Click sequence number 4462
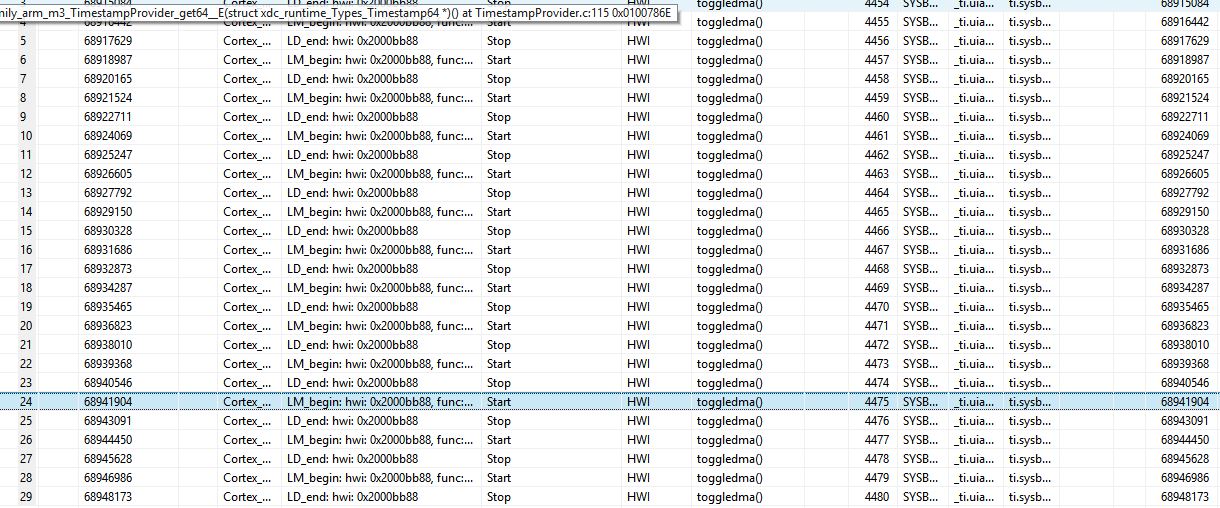This screenshot has width=1220, height=508. click(x=876, y=155)
